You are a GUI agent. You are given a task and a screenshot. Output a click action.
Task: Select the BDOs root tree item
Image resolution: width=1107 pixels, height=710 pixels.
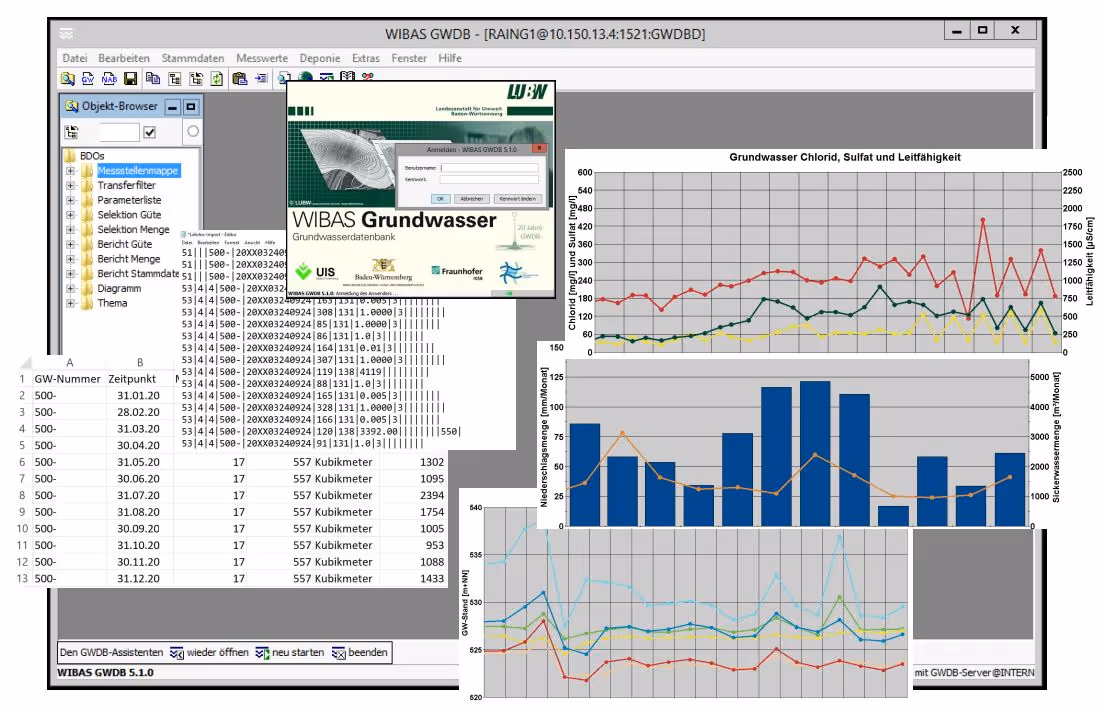pyautogui.click(x=92, y=156)
